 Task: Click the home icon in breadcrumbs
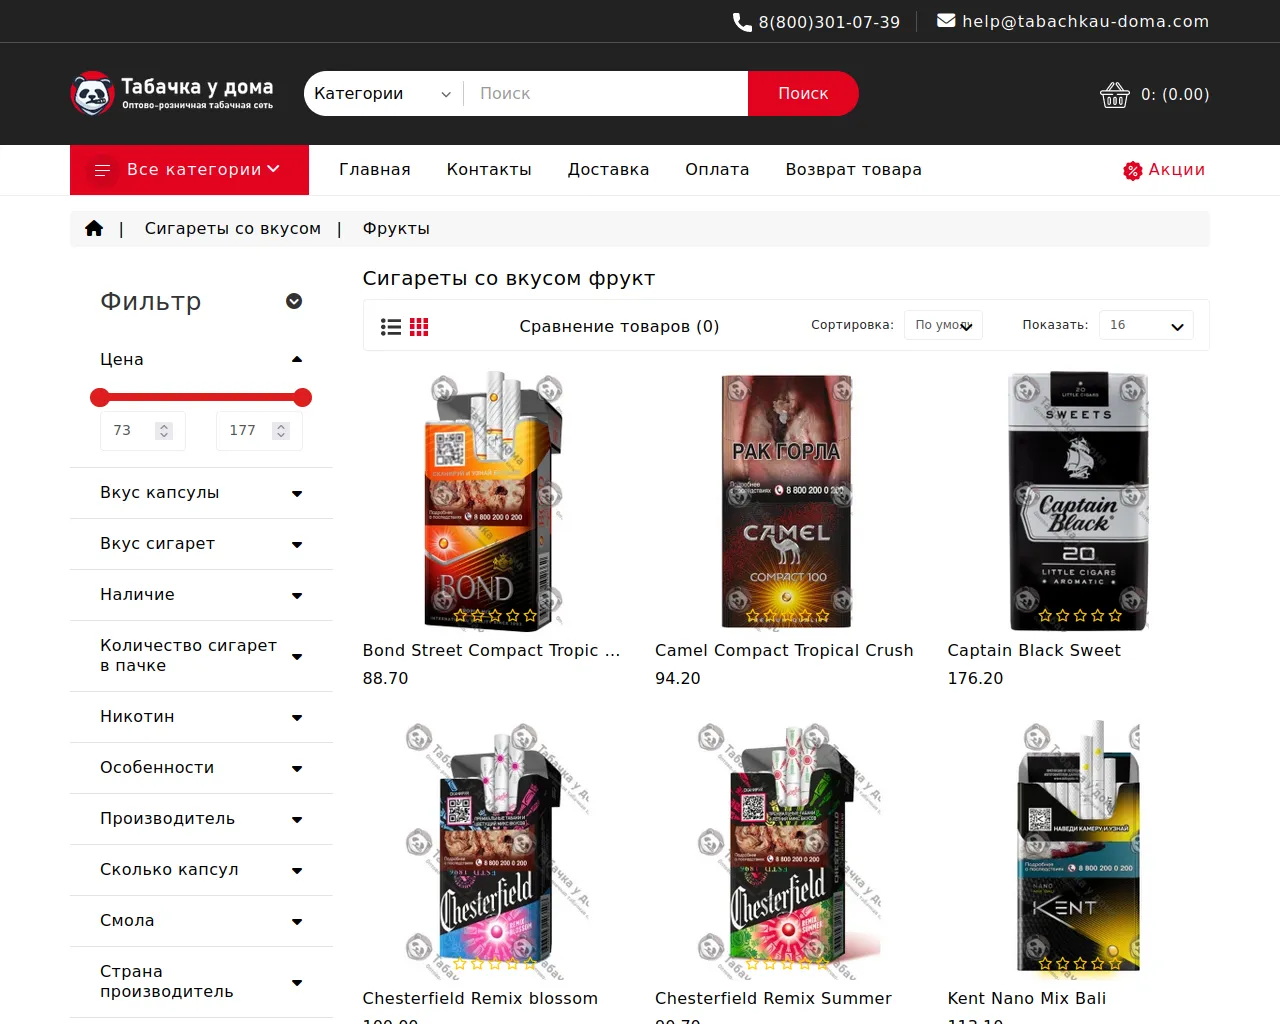pyautogui.click(x=94, y=228)
